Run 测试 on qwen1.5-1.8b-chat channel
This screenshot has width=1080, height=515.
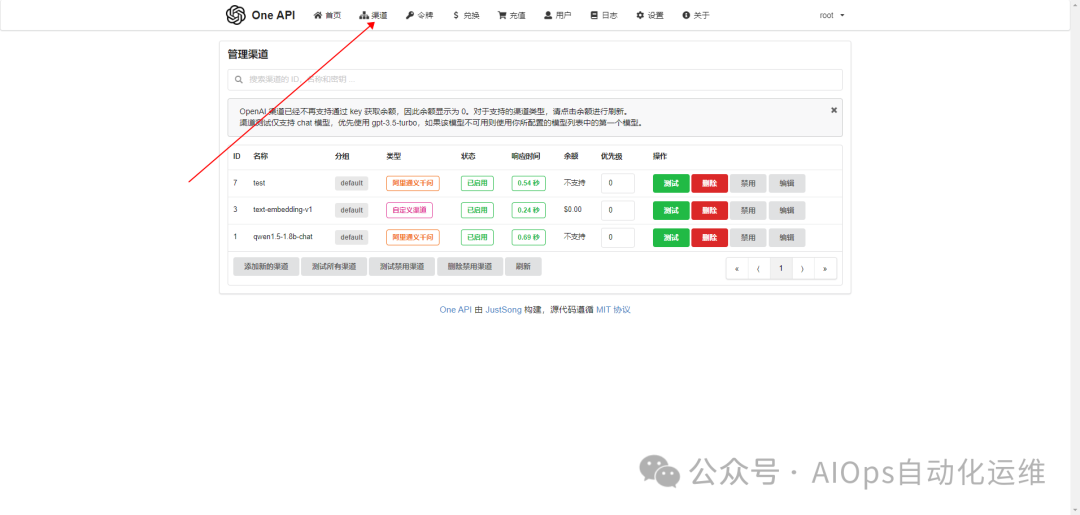(671, 237)
